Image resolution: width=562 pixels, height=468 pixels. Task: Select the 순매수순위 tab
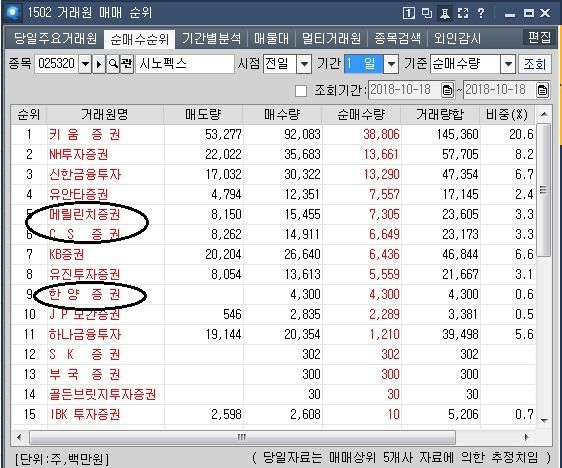[139, 39]
